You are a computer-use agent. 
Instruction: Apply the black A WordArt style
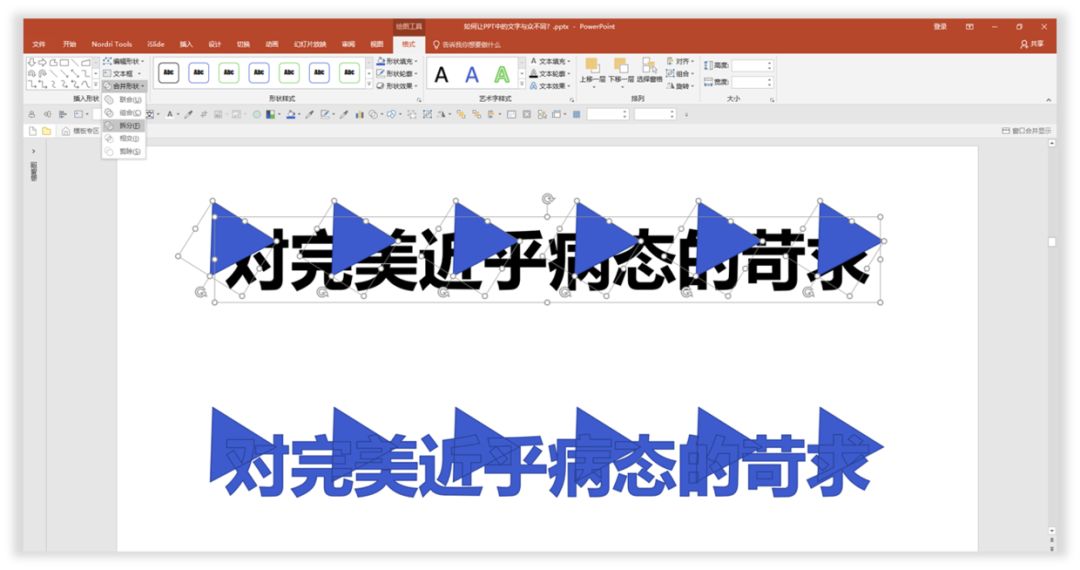(x=442, y=74)
